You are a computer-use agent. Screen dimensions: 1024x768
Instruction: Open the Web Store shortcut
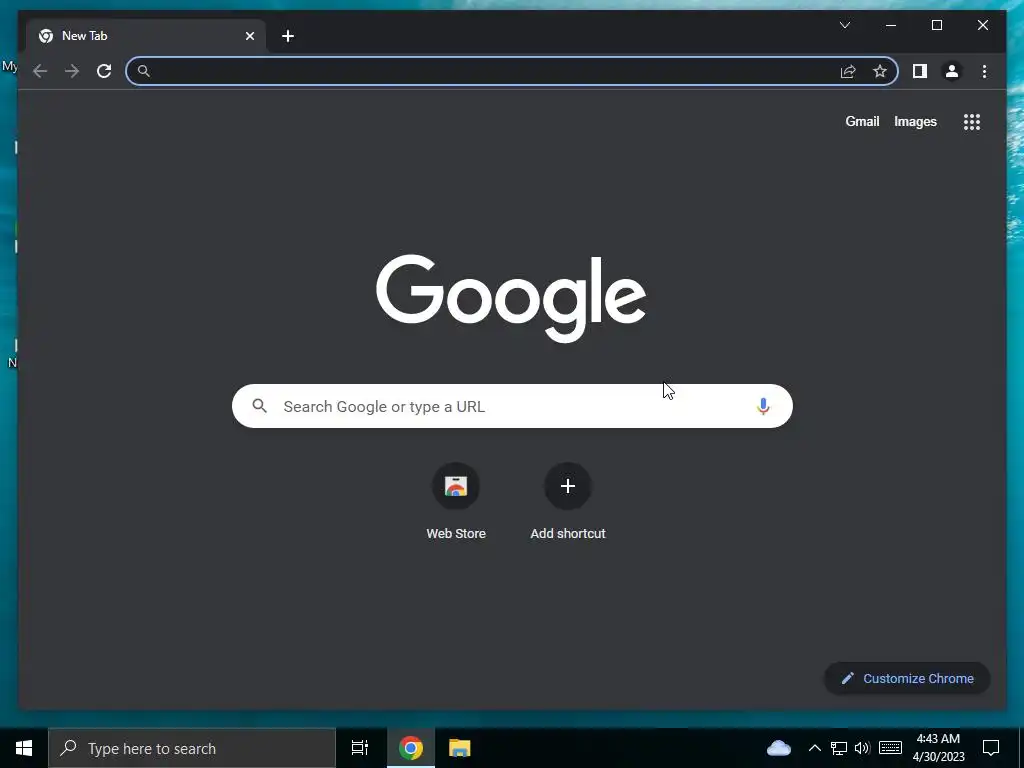tap(456, 502)
